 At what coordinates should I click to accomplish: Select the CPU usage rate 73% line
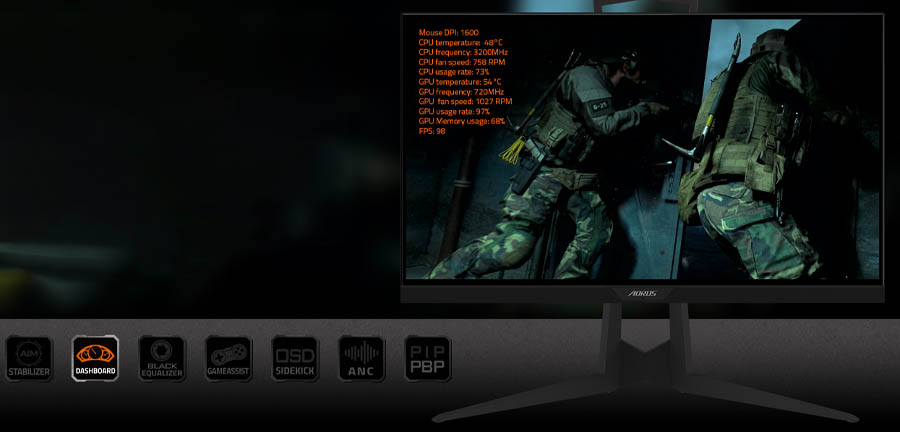(x=454, y=72)
